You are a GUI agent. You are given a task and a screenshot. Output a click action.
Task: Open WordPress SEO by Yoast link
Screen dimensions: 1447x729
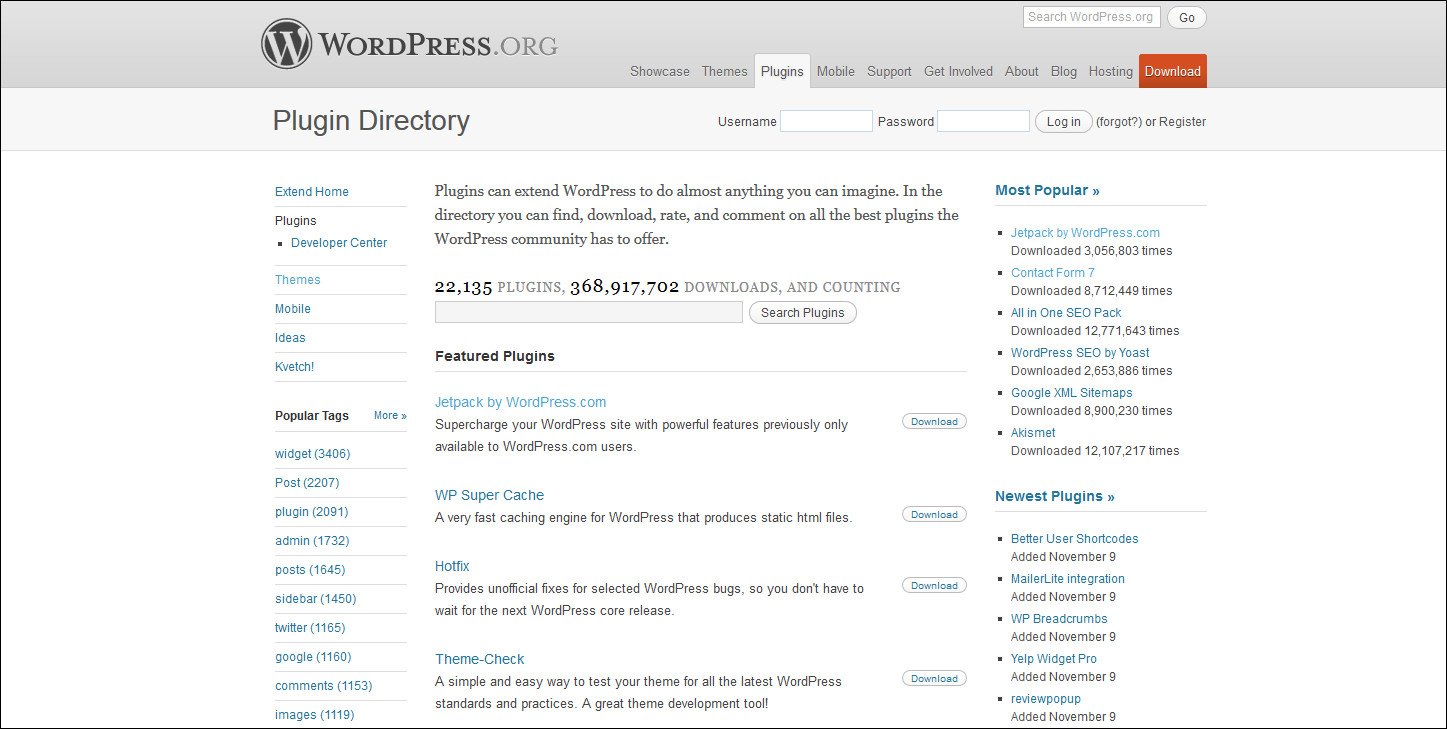(1080, 353)
